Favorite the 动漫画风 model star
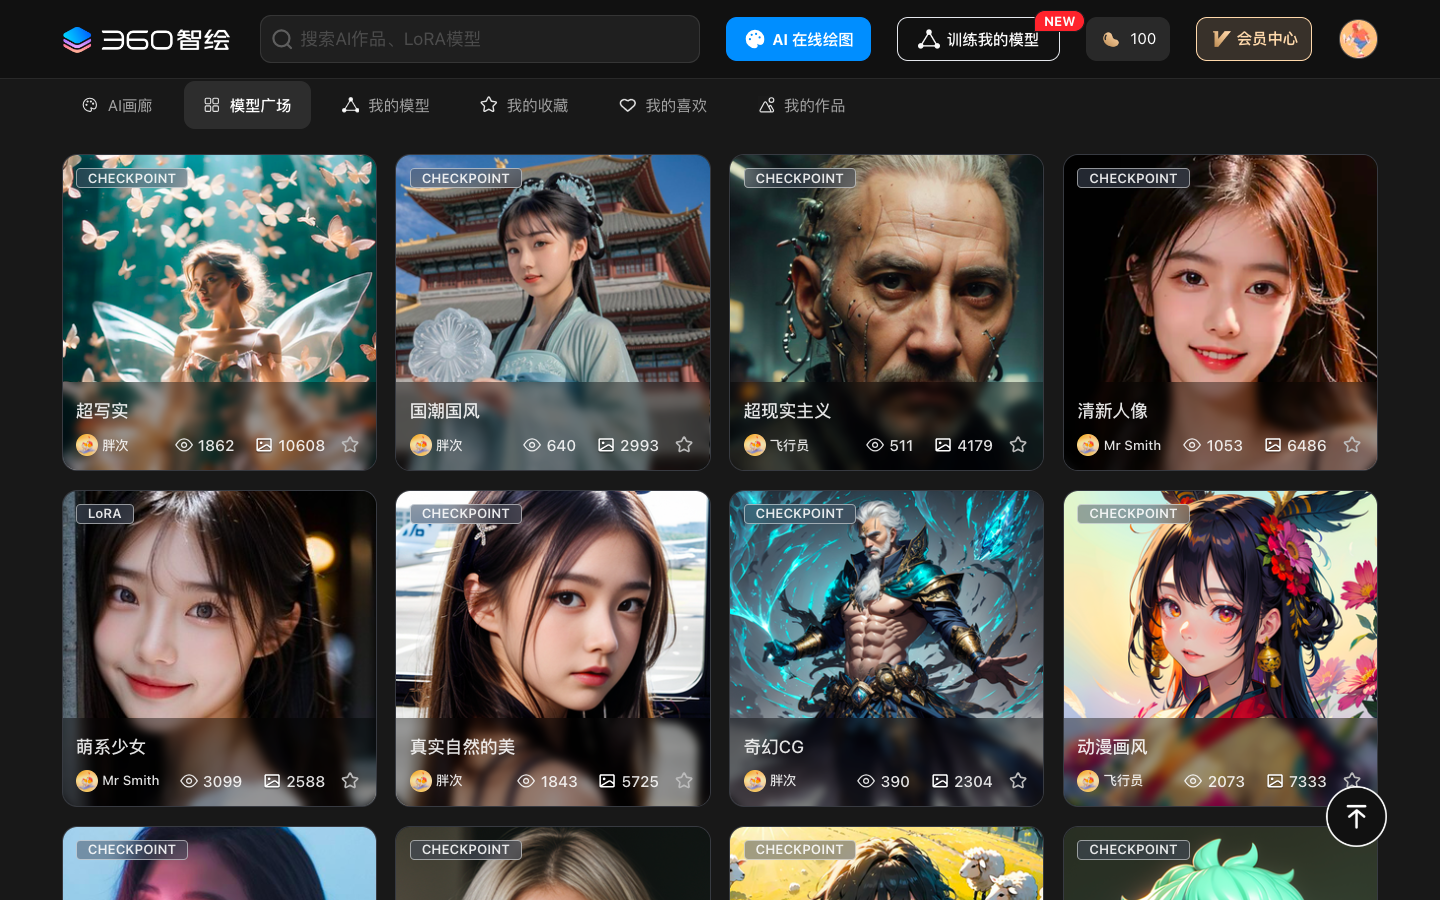The height and width of the screenshot is (900, 1440). 1352,779
